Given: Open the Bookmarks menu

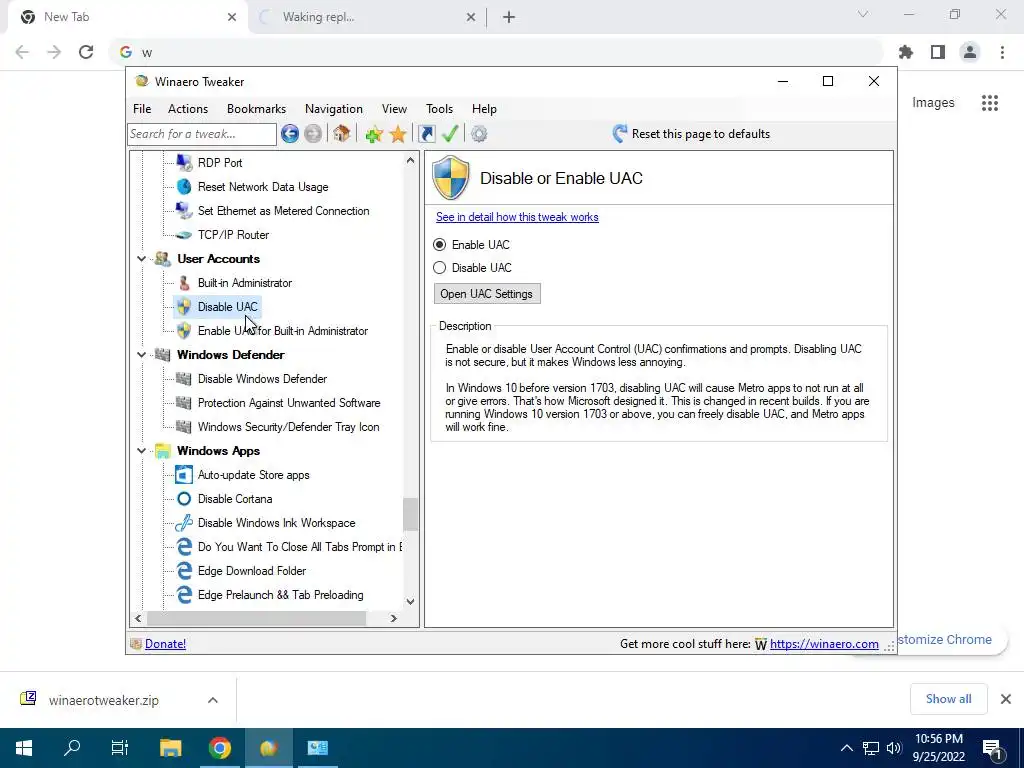Looking at the screenshot, I should pos(257,109).
